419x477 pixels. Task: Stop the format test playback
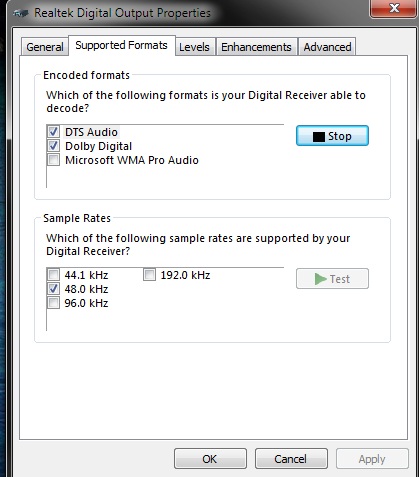point(332,136)
